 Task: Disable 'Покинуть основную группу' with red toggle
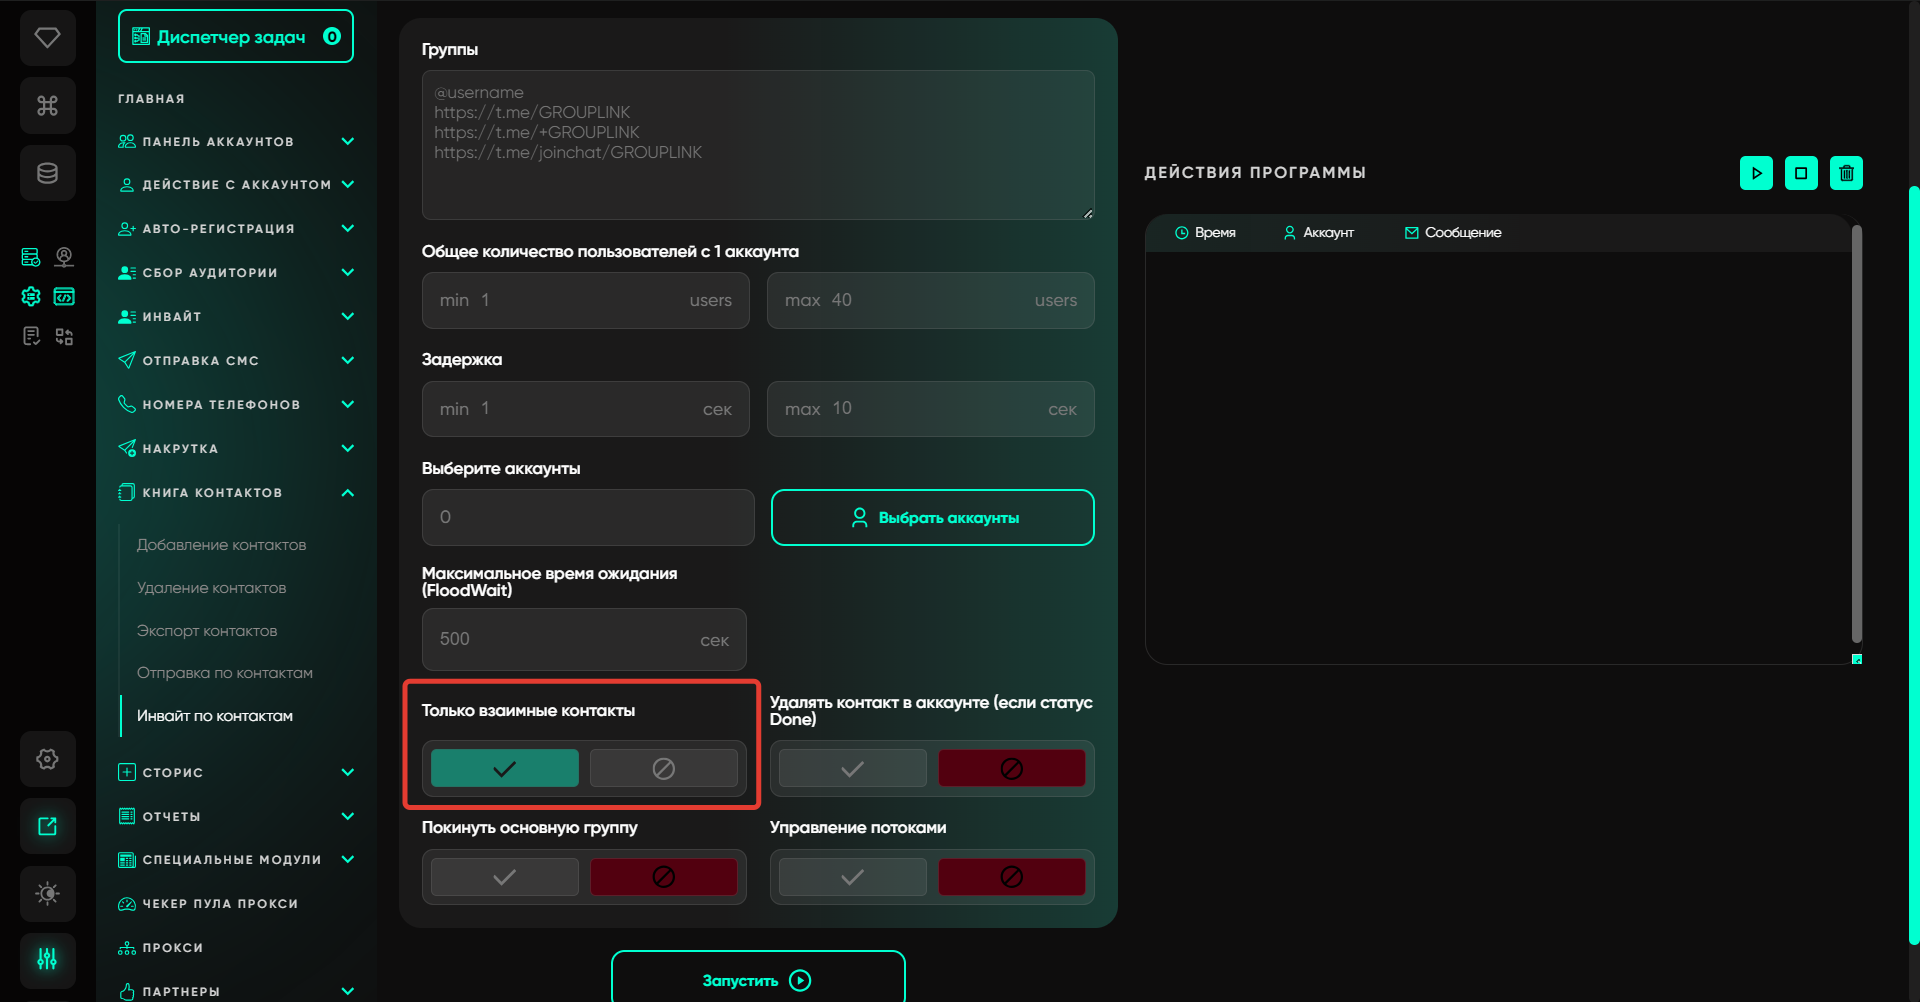tap(663, 877)
